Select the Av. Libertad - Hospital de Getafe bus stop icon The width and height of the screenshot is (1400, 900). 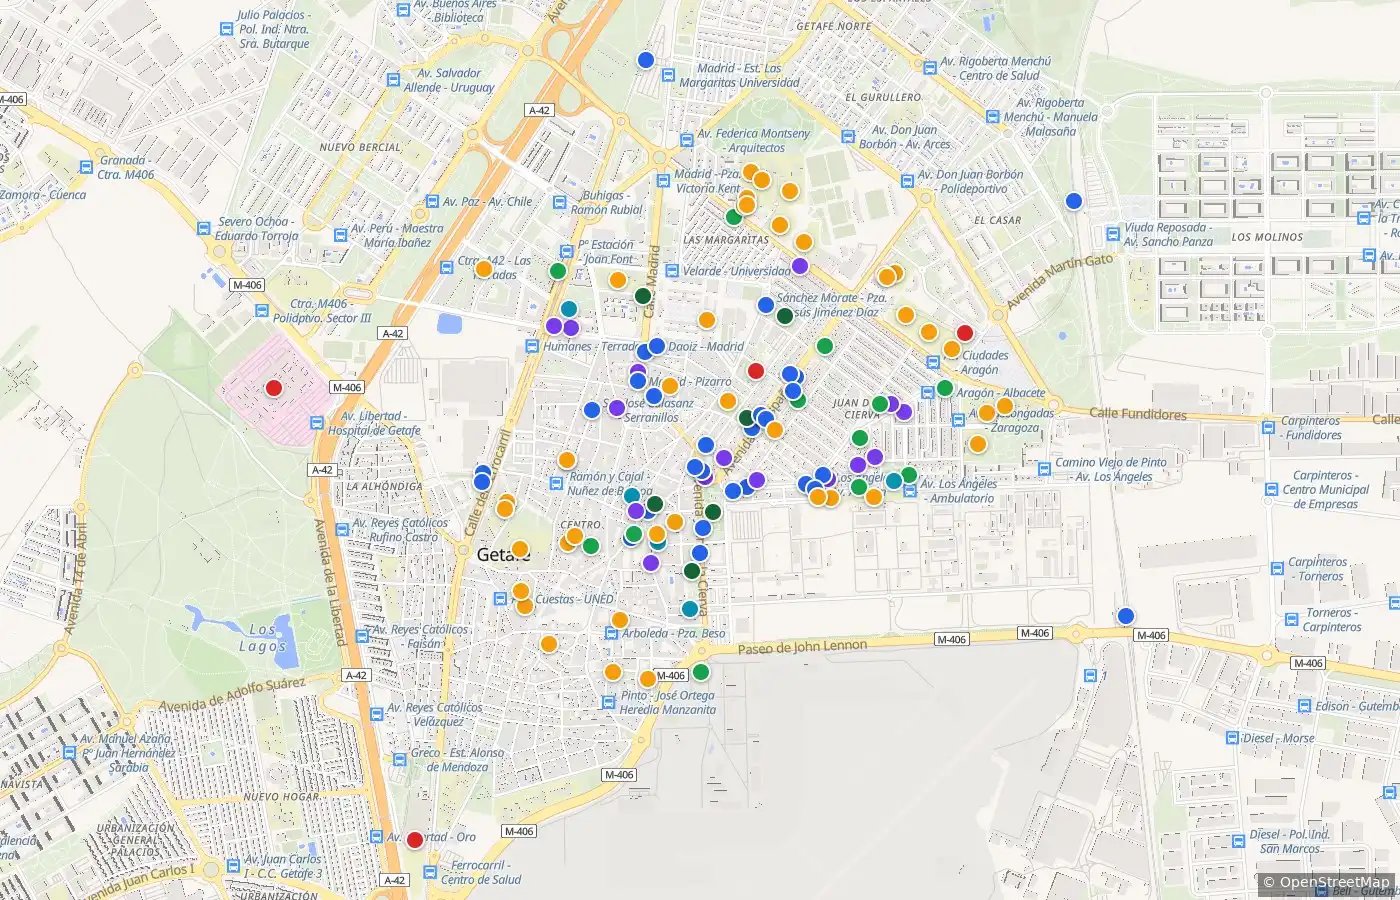[x=317, y=423]
